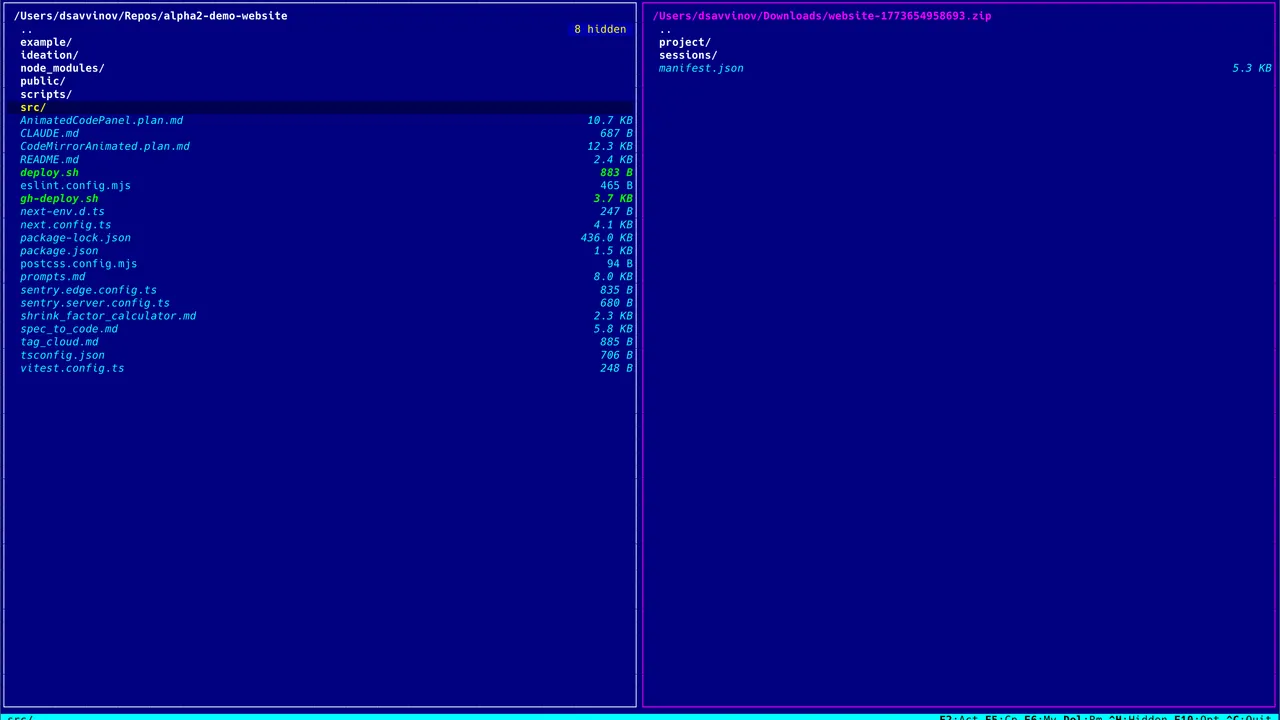Select the README.md file
The width and height of the screenshot is (1280, 720).
click(x=49, y=159)
